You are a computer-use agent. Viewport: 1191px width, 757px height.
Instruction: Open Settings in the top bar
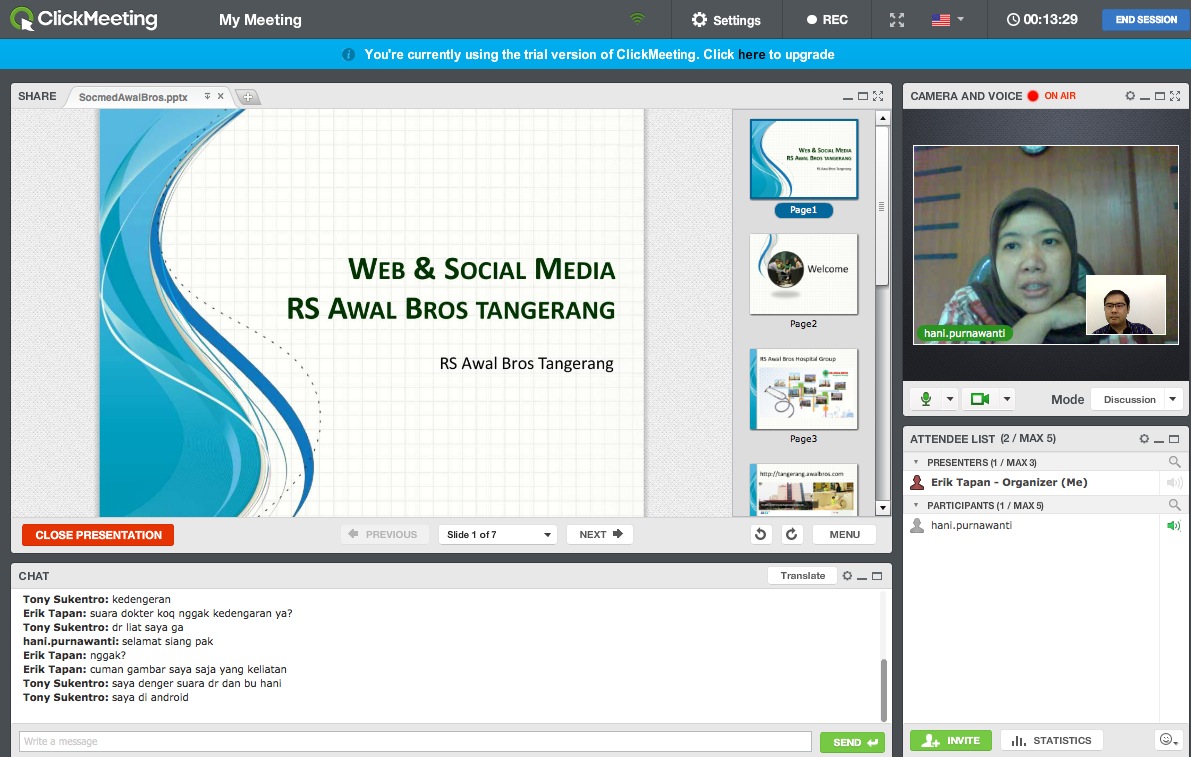(x=726, y=20)
